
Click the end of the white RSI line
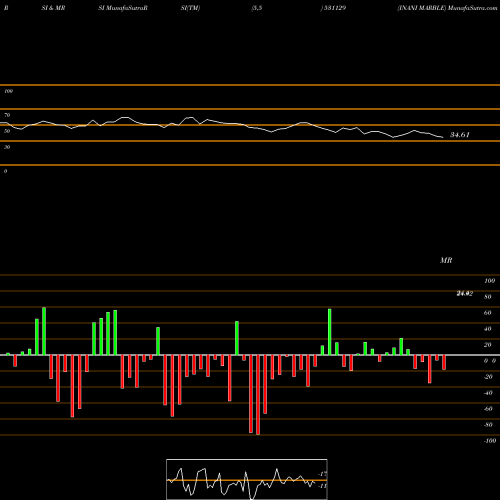pos(443,137)
